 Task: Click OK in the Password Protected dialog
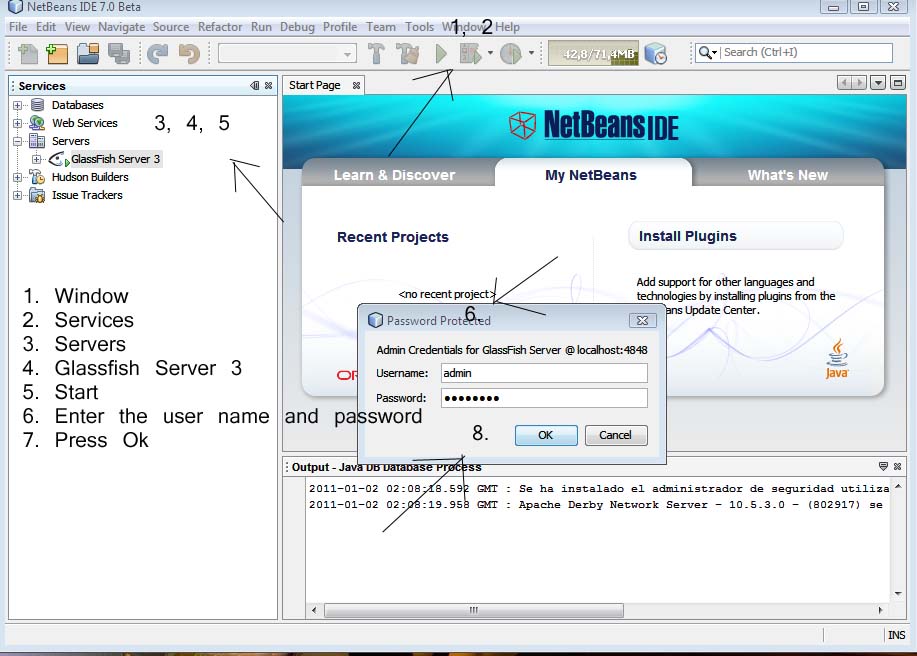[546, 435]
